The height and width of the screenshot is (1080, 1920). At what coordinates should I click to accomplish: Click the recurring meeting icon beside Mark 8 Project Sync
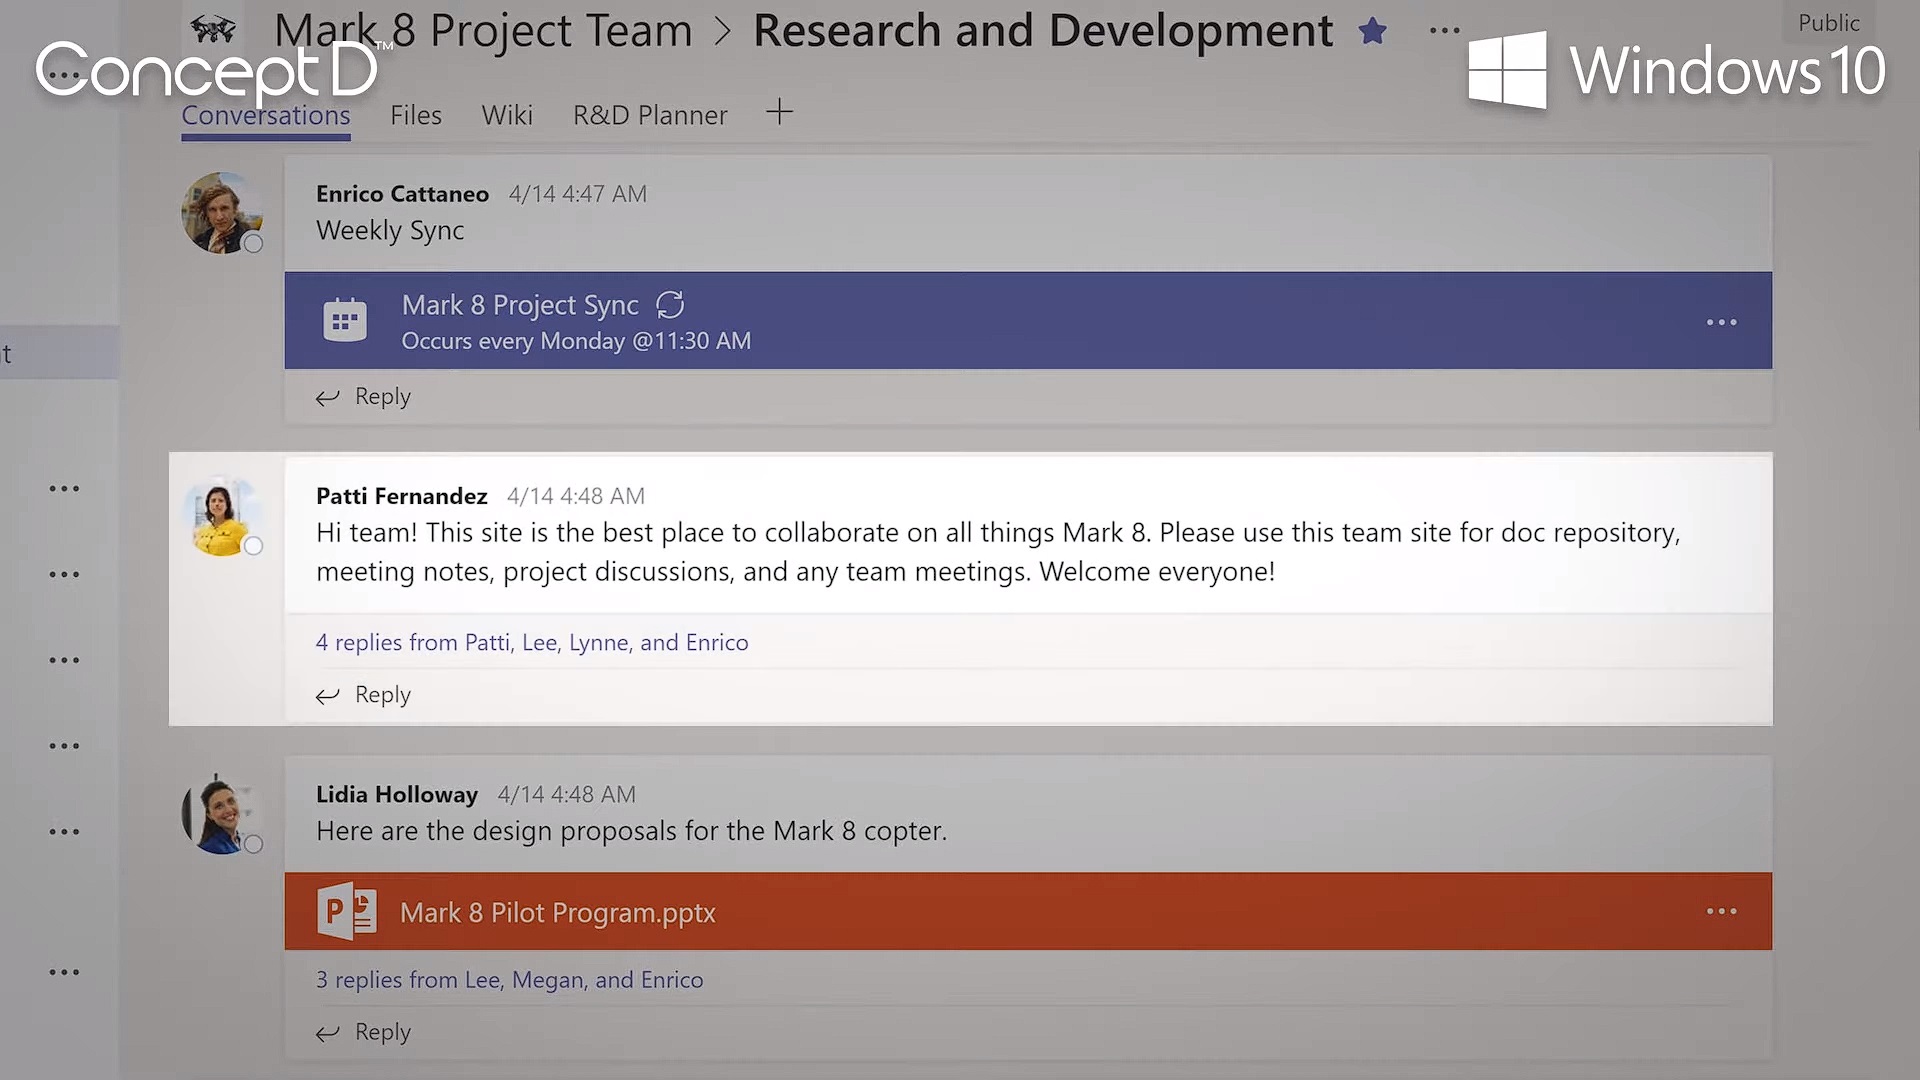pos(670,304)
